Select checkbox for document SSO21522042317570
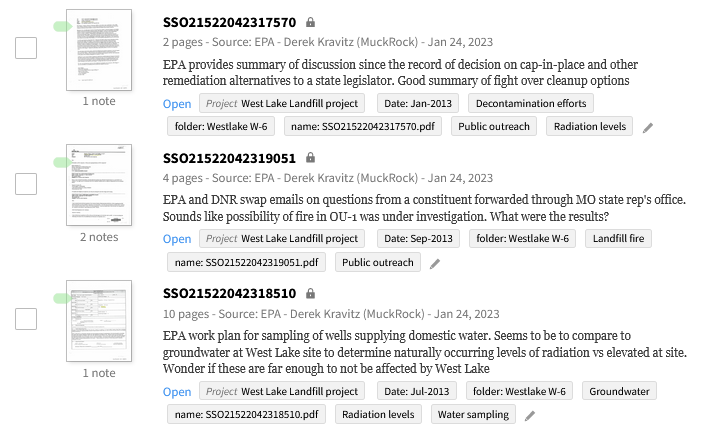 click(26, 48)
